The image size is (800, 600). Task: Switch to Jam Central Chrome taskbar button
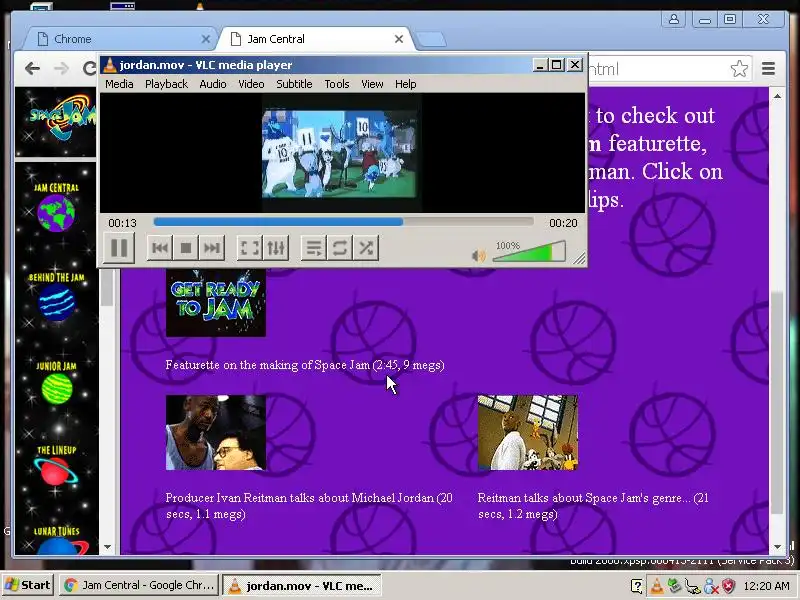click(x=139, y=585)
